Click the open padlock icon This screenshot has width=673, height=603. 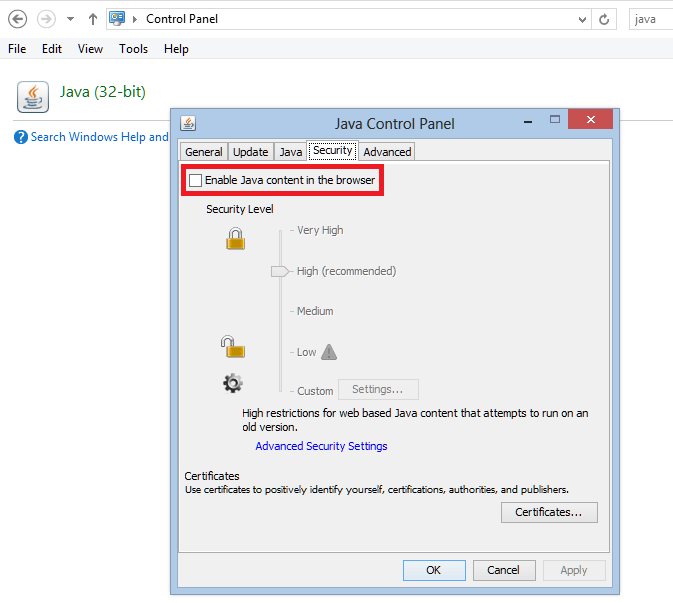pyautogui.click(x=233, y=347)
